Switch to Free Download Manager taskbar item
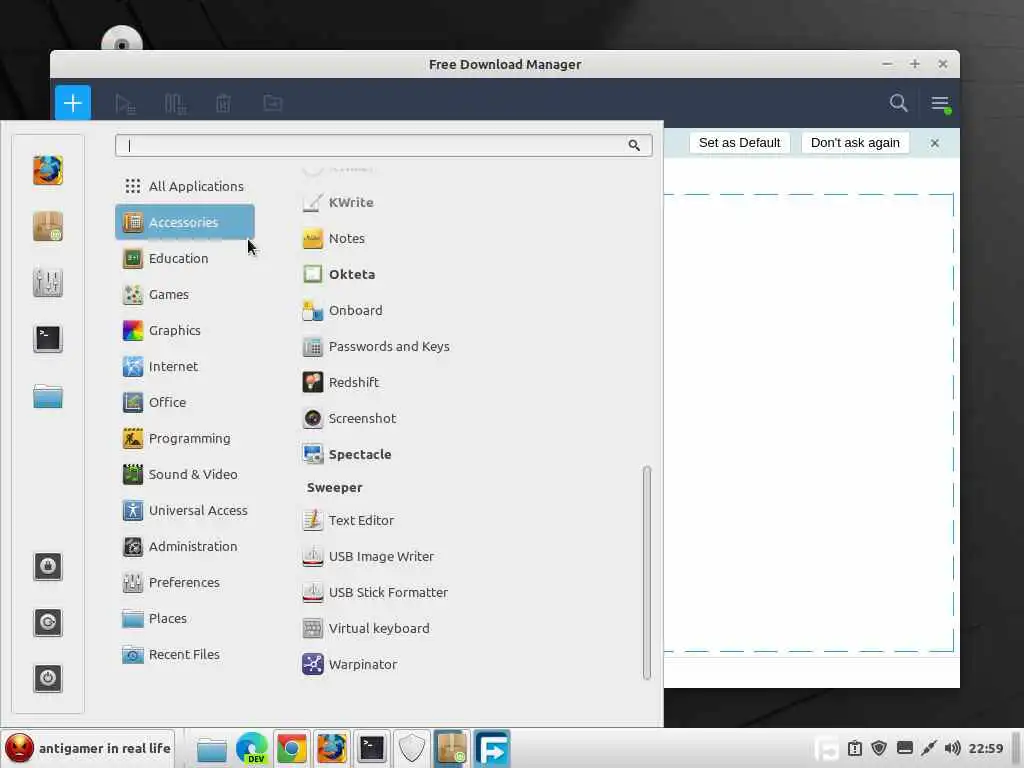This screenshot has height=768, width=1024. tap(492, 748)
